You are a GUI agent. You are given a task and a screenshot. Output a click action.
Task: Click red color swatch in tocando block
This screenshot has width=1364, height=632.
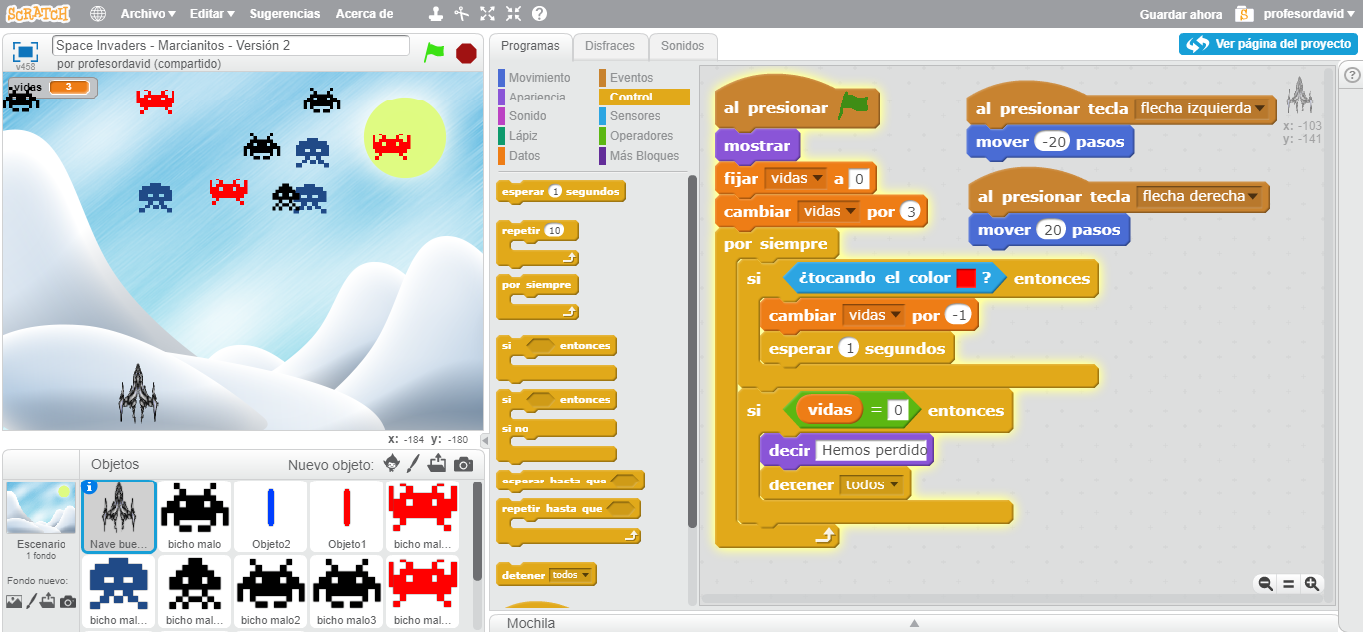pos(966,278)
